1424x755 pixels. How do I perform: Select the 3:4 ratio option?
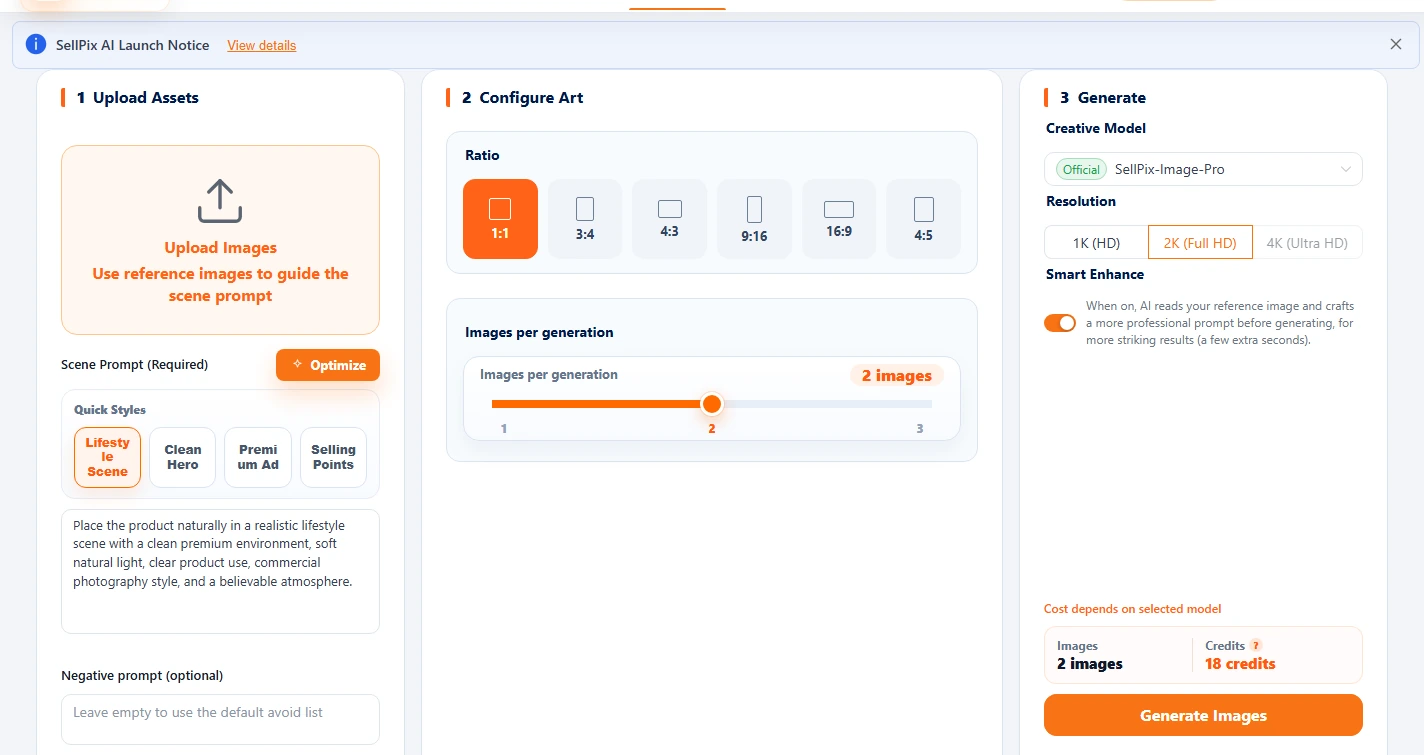pyautogui.click(x=585, y=219)
